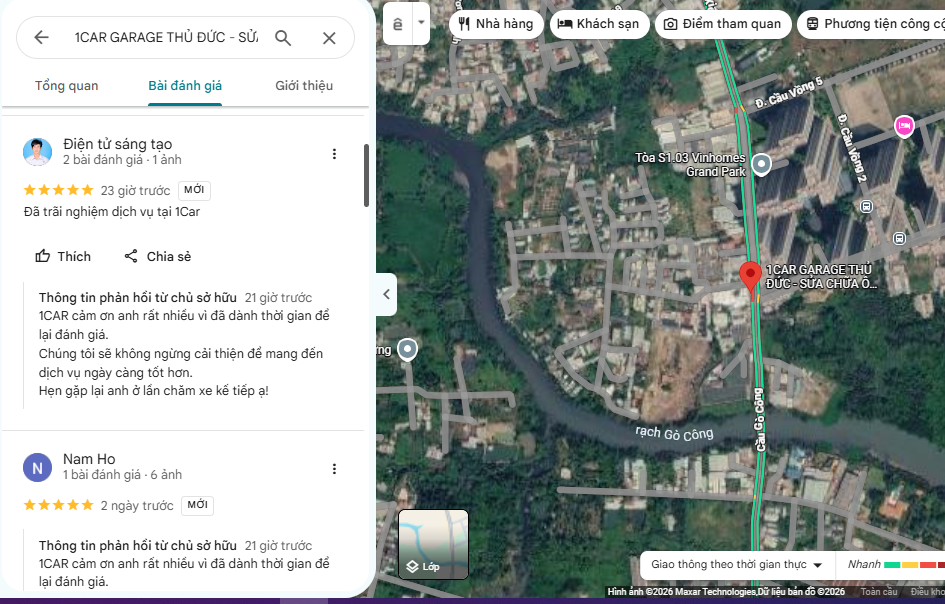Open the Giới thiệu tab
The height and width of the screenshot is (604, 945).
304,86
